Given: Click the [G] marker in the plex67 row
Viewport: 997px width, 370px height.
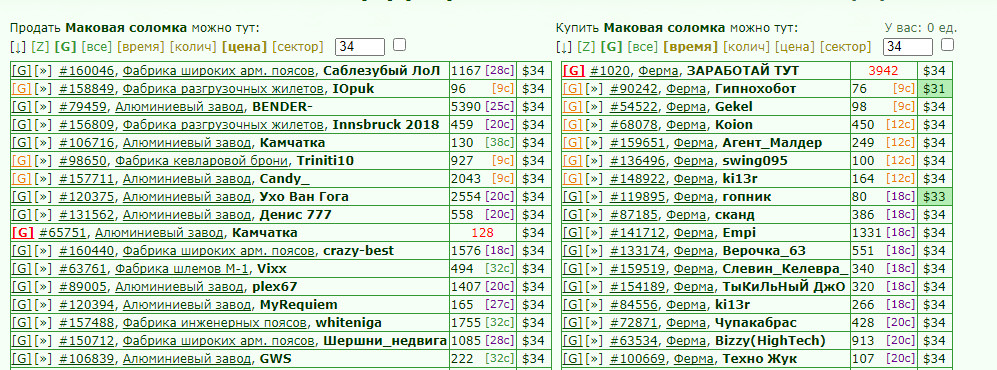Looking at the screenshot, I should click(x=22, y=287).
